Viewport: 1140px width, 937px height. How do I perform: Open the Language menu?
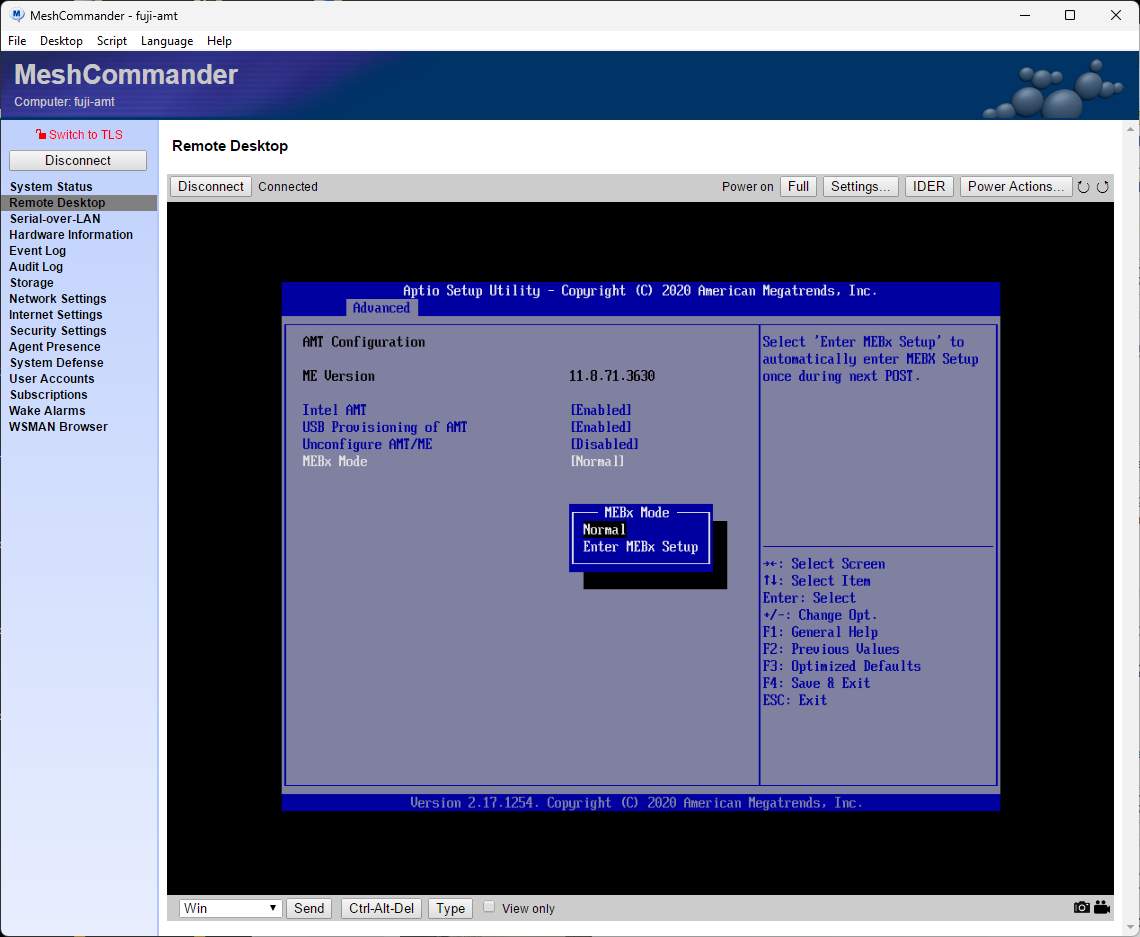tap(166, 41)
